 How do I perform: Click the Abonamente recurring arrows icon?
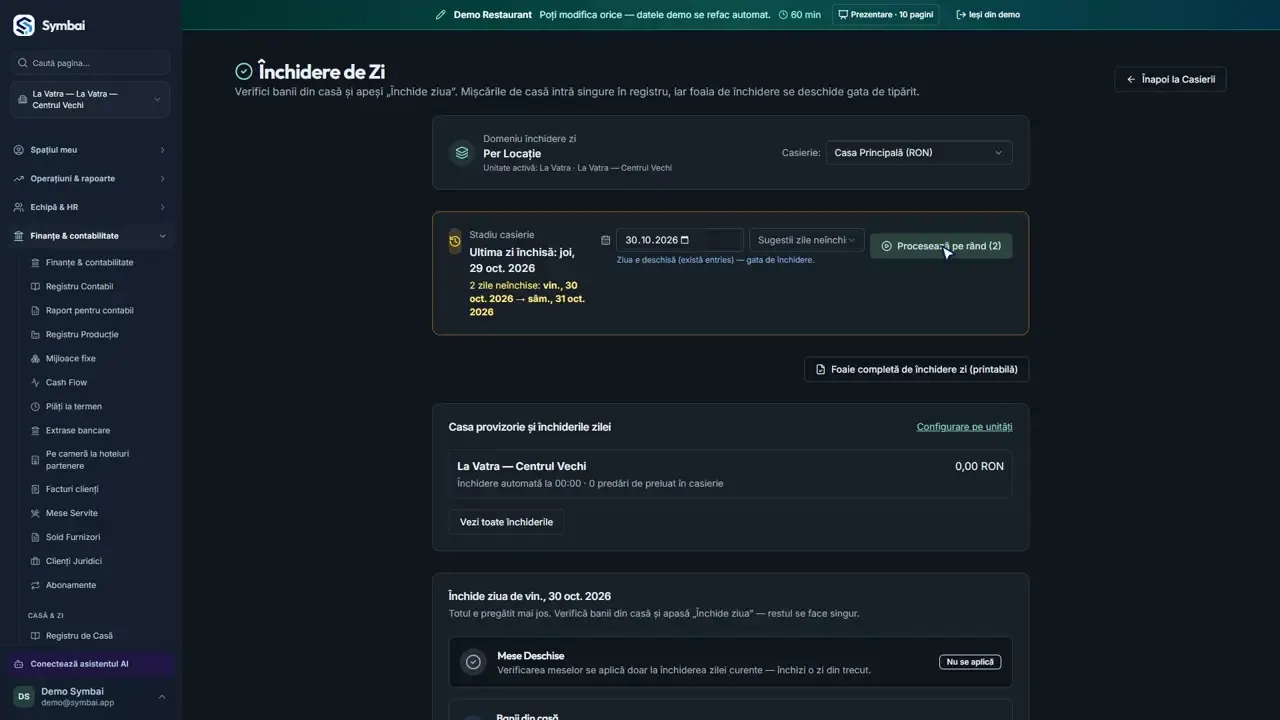(35, 585)
